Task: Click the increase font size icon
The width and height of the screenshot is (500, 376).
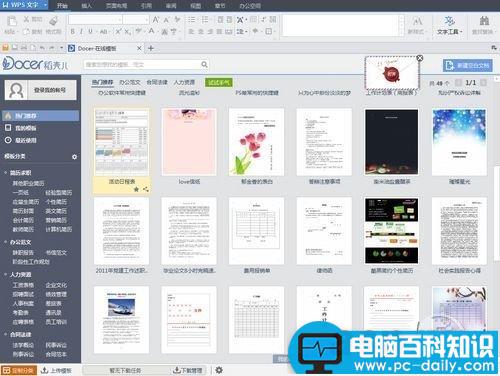Action: 156,20
